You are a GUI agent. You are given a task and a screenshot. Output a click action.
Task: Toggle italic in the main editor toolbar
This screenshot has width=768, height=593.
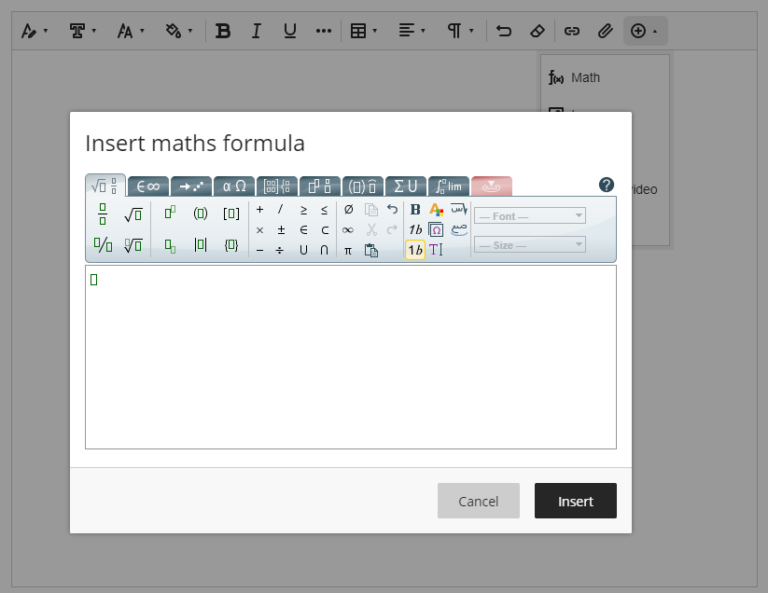coord(256,31)
